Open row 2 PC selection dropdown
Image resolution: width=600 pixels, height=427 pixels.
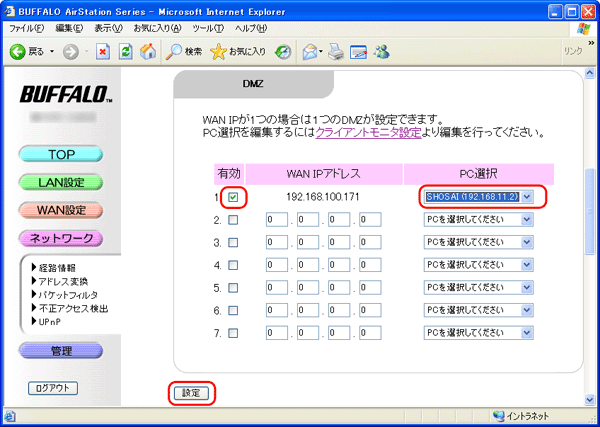478,220
